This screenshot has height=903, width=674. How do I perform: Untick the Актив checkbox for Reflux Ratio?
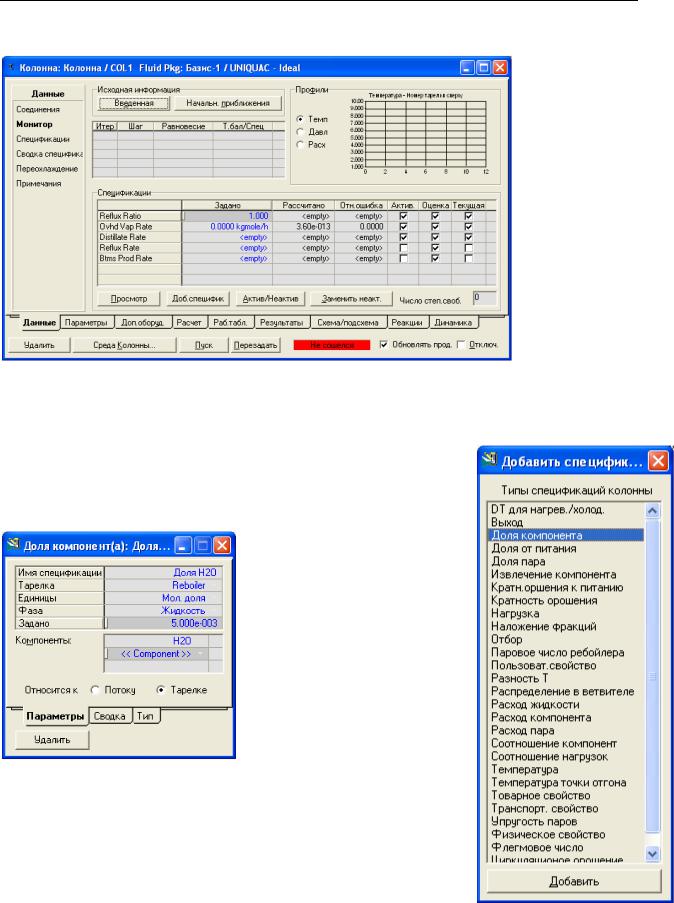pos(403,216)
